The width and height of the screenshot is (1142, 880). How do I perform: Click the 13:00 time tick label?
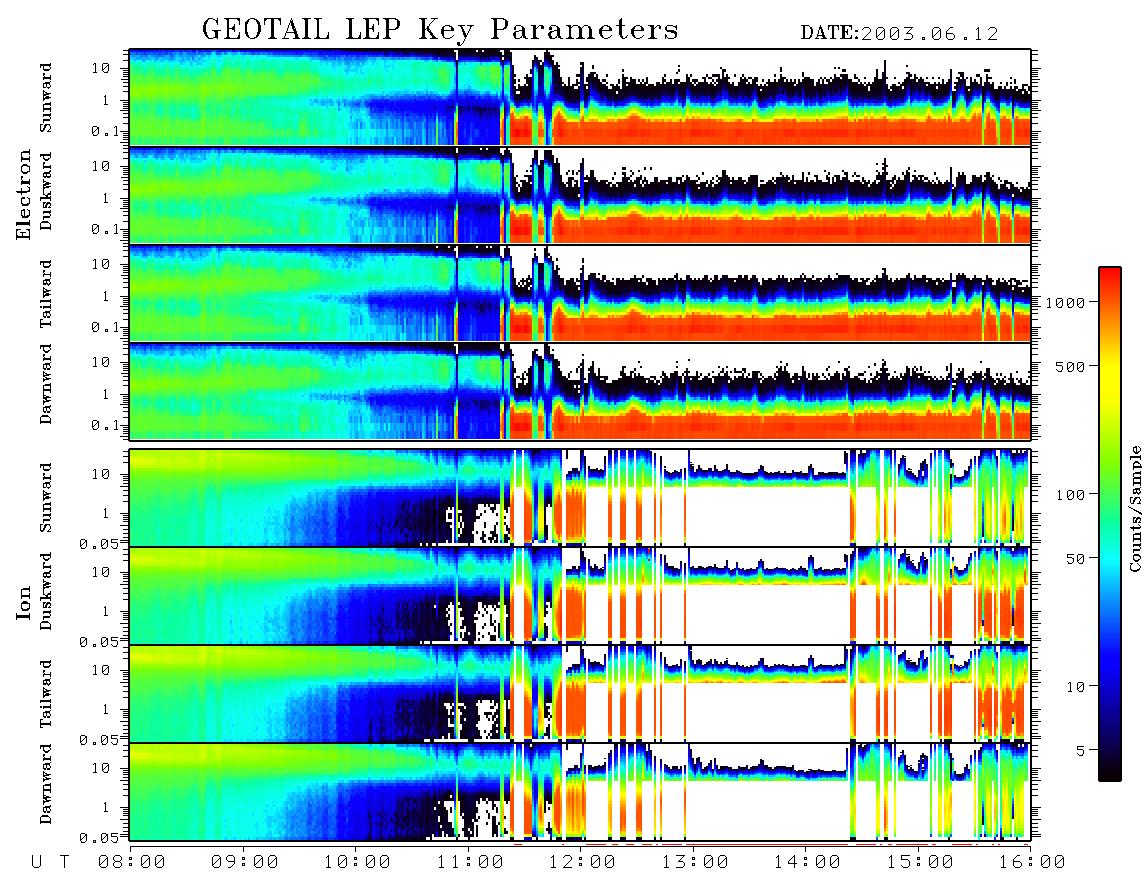click(695, 863)
